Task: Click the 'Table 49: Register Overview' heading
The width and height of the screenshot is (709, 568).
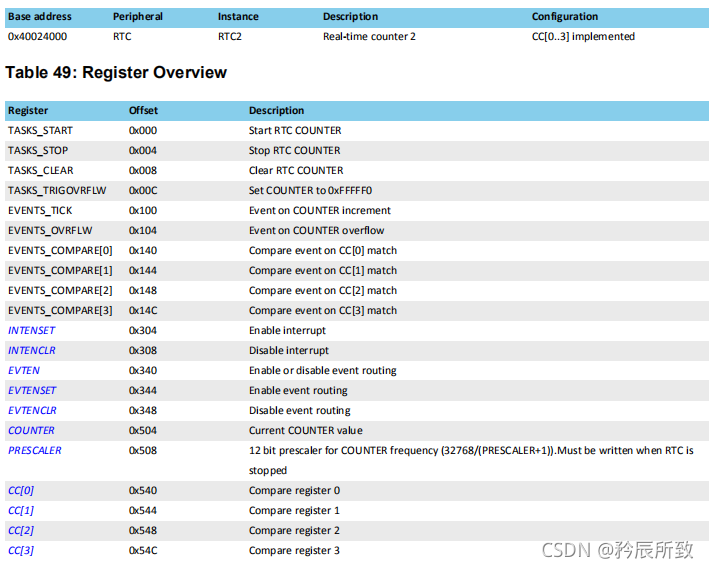Action: point(116,72)
